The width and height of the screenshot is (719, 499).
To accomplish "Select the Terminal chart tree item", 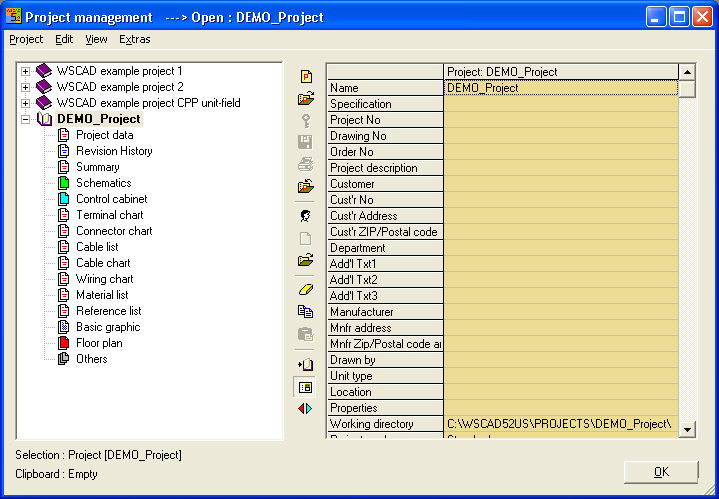I will 110,215.
